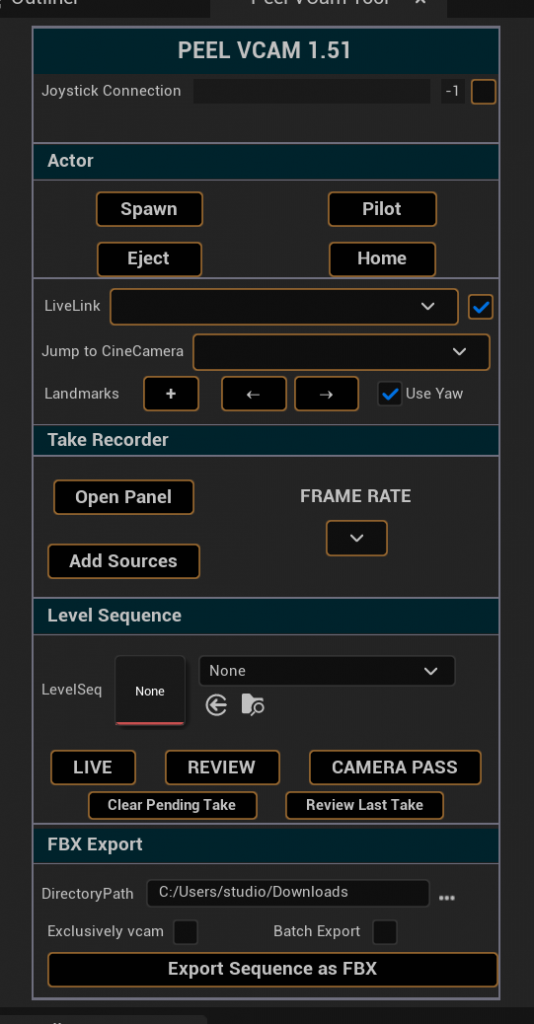Close the Peel VCam Tool tab

(420, 3)
